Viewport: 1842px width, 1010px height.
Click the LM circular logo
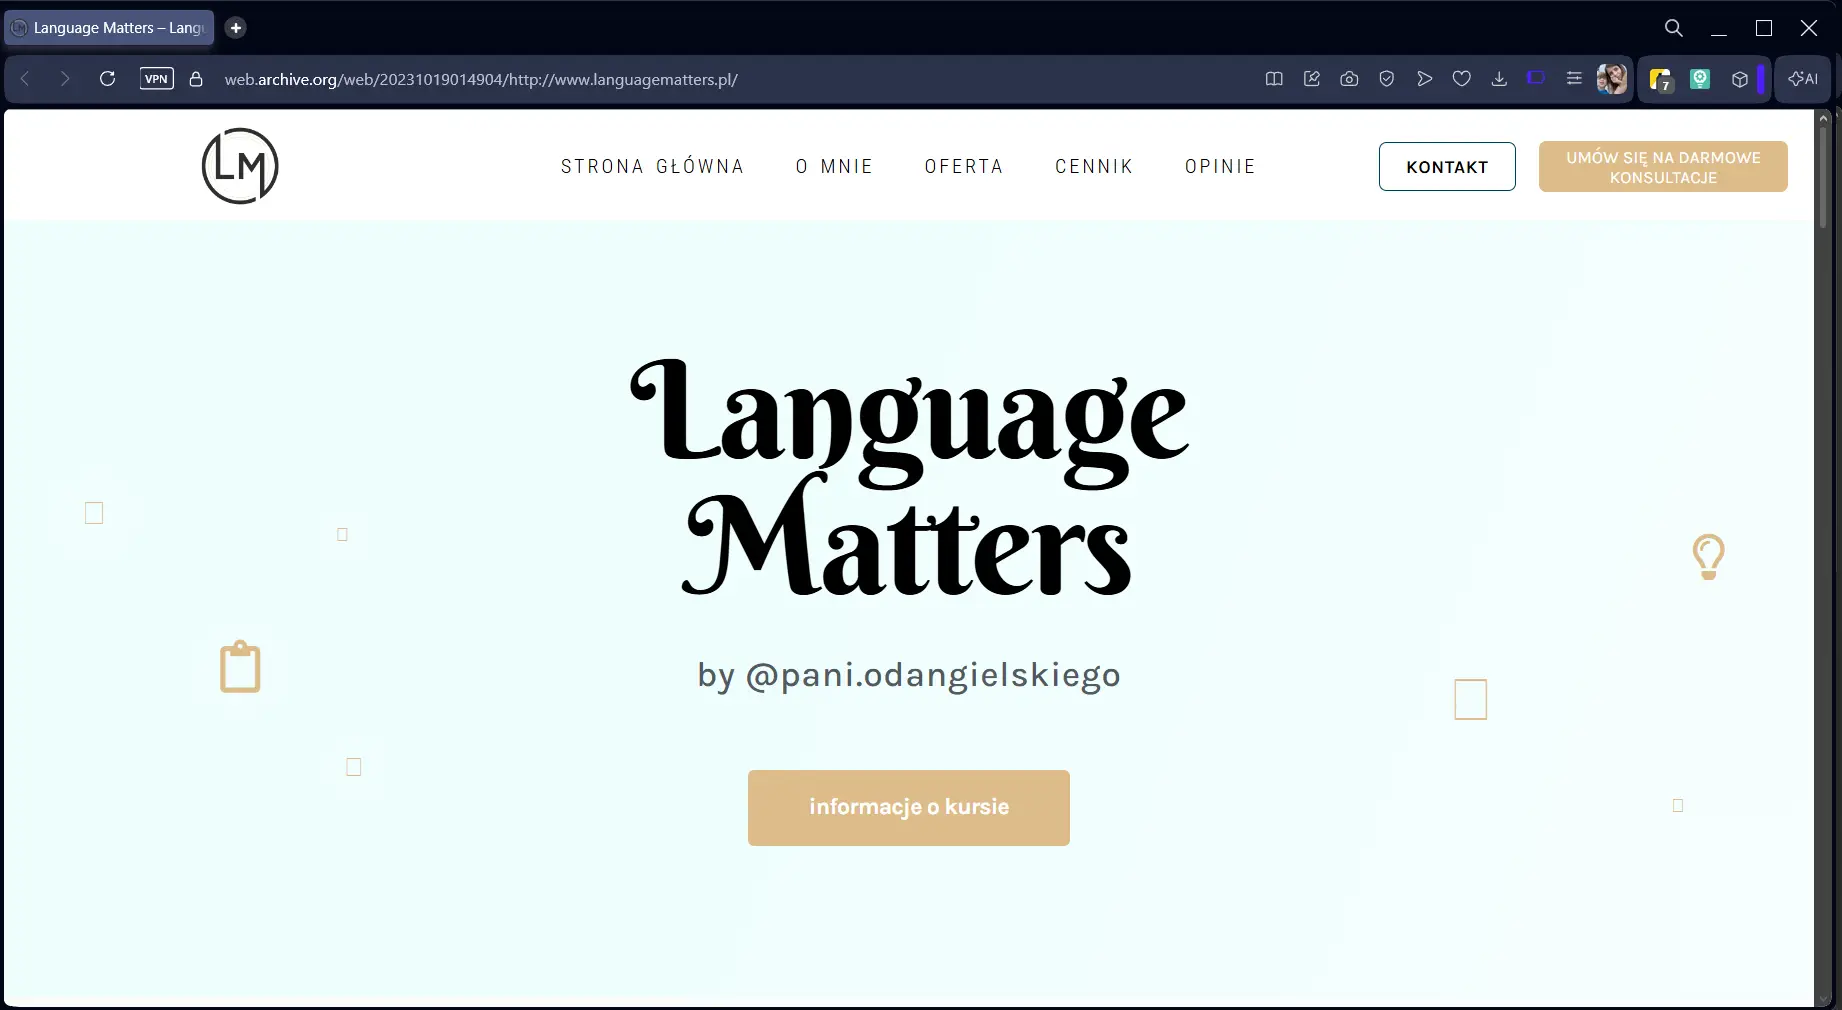(240, 166)
